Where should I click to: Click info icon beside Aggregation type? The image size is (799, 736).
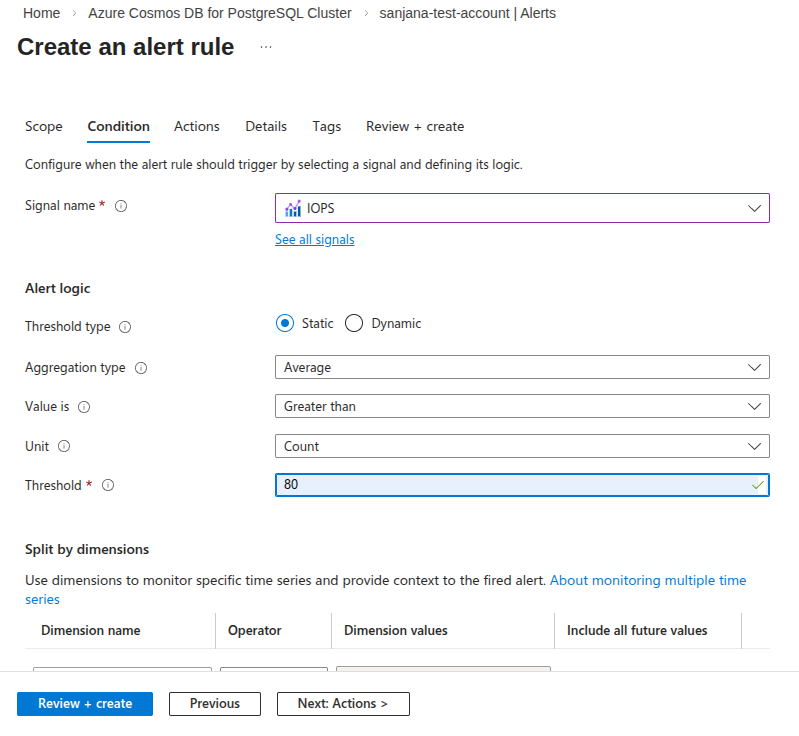pos(141,368)
